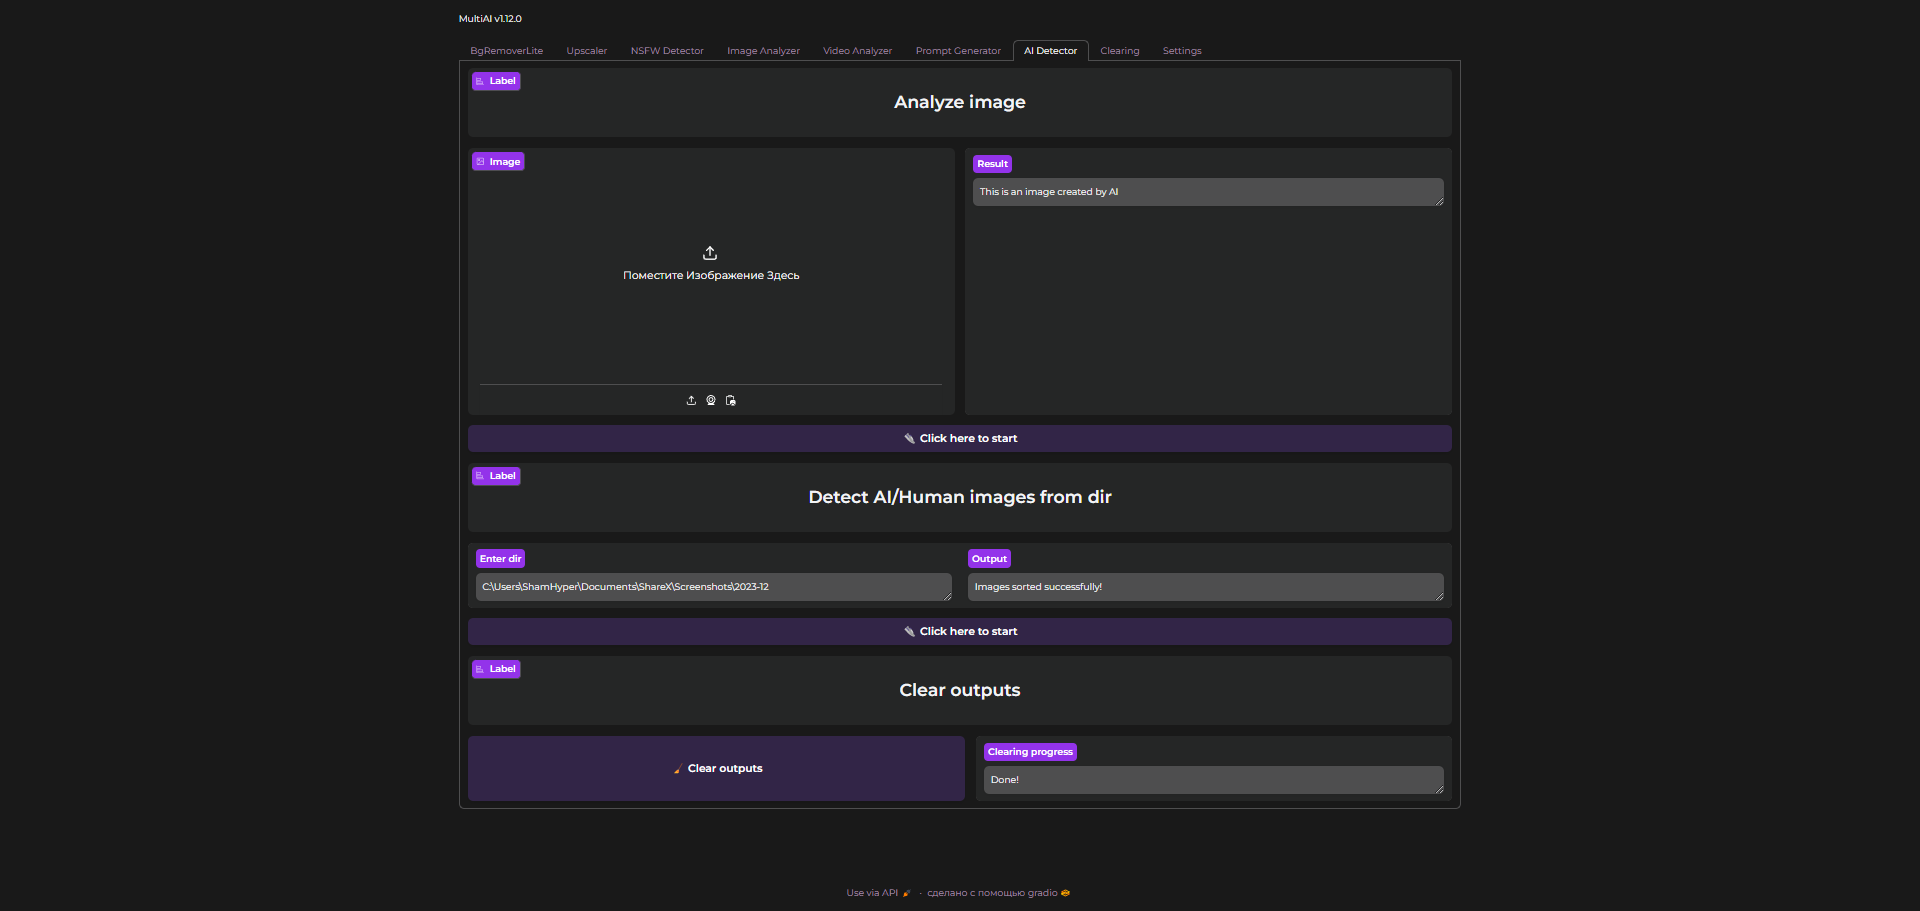This screenshot has width=1920, height=911.
Task: Click the resize handle of the Clearing progress box
Action: tap(1439, 789)
